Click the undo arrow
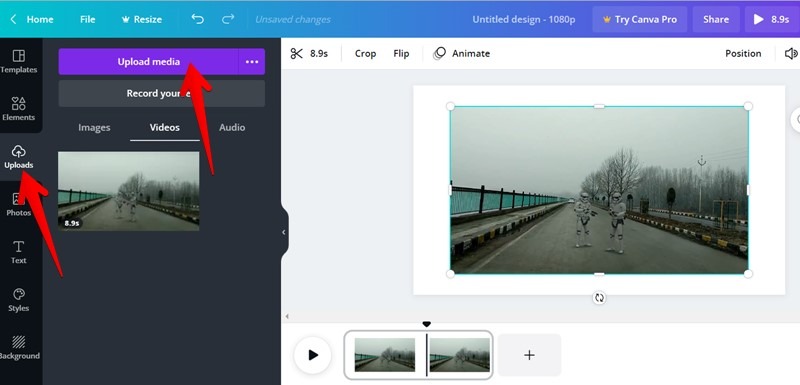Image resolution: width=800 pixels, height=385 pixels. [197, 19]
